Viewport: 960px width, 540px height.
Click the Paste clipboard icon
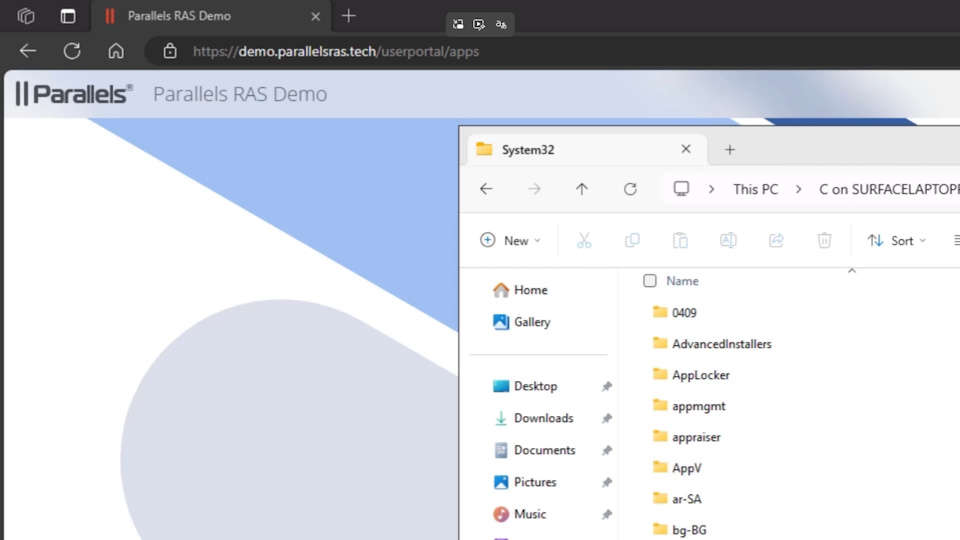[x=680, y=241]
